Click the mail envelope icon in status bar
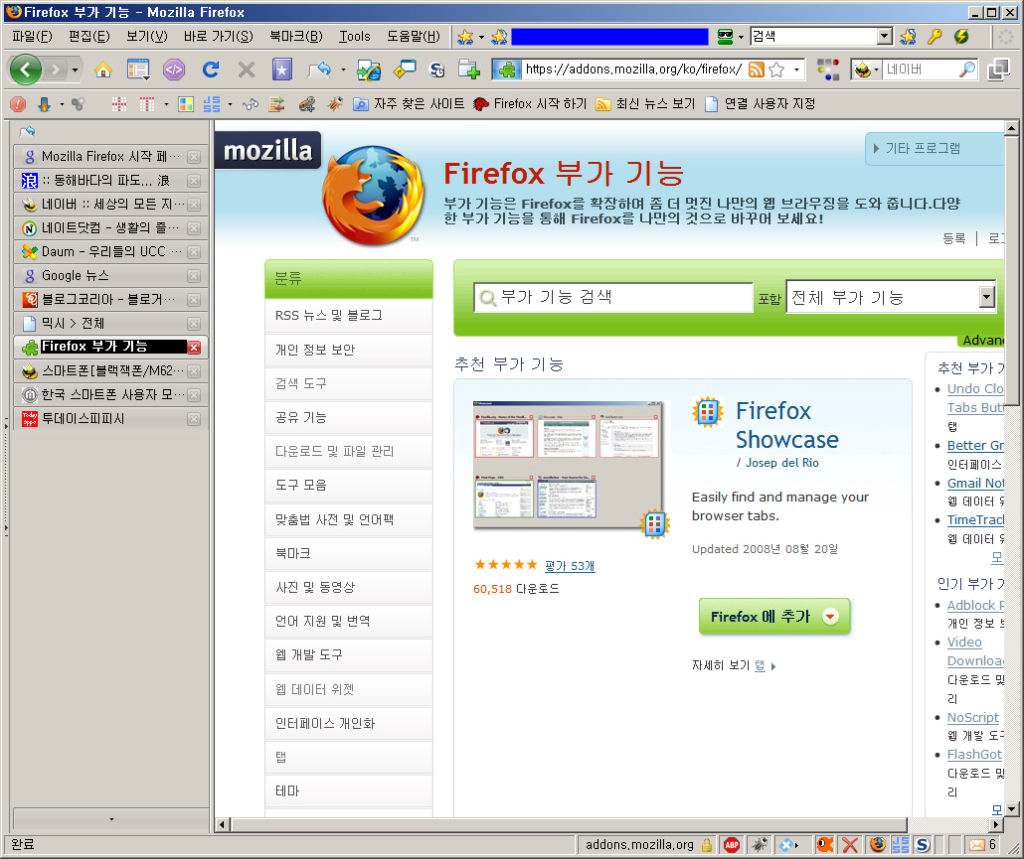This screenshot has height=859, width=1024. 977,845
